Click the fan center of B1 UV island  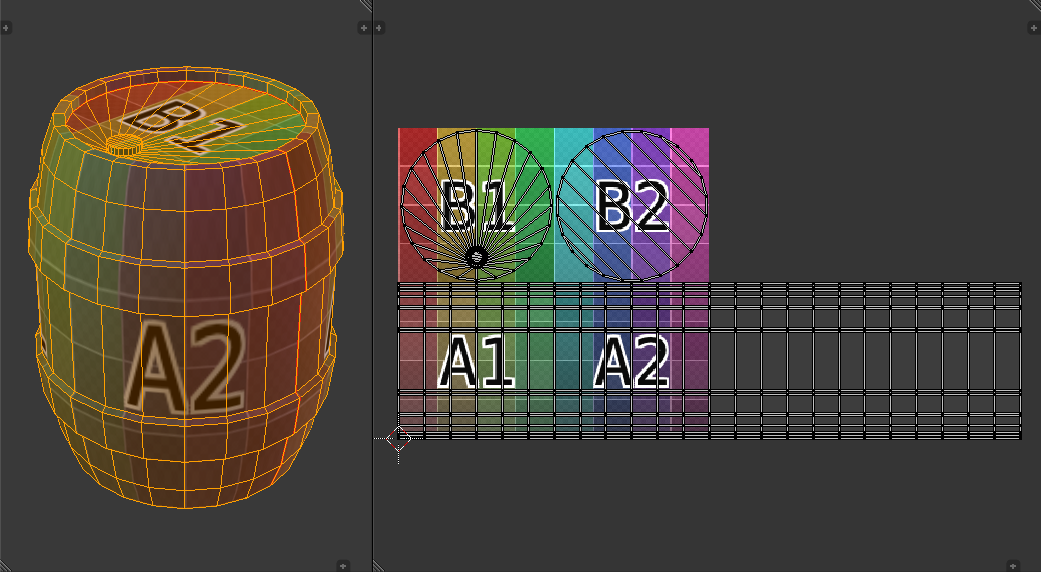[x=477, y=257]
